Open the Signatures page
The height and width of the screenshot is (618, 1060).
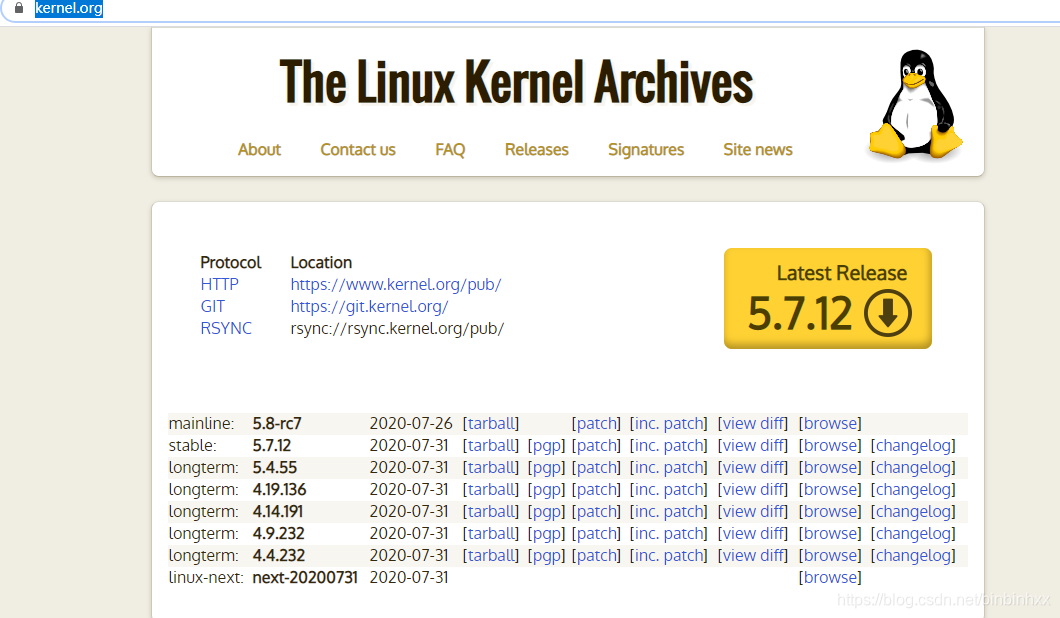pyautogui.click(x=646, y=149)
